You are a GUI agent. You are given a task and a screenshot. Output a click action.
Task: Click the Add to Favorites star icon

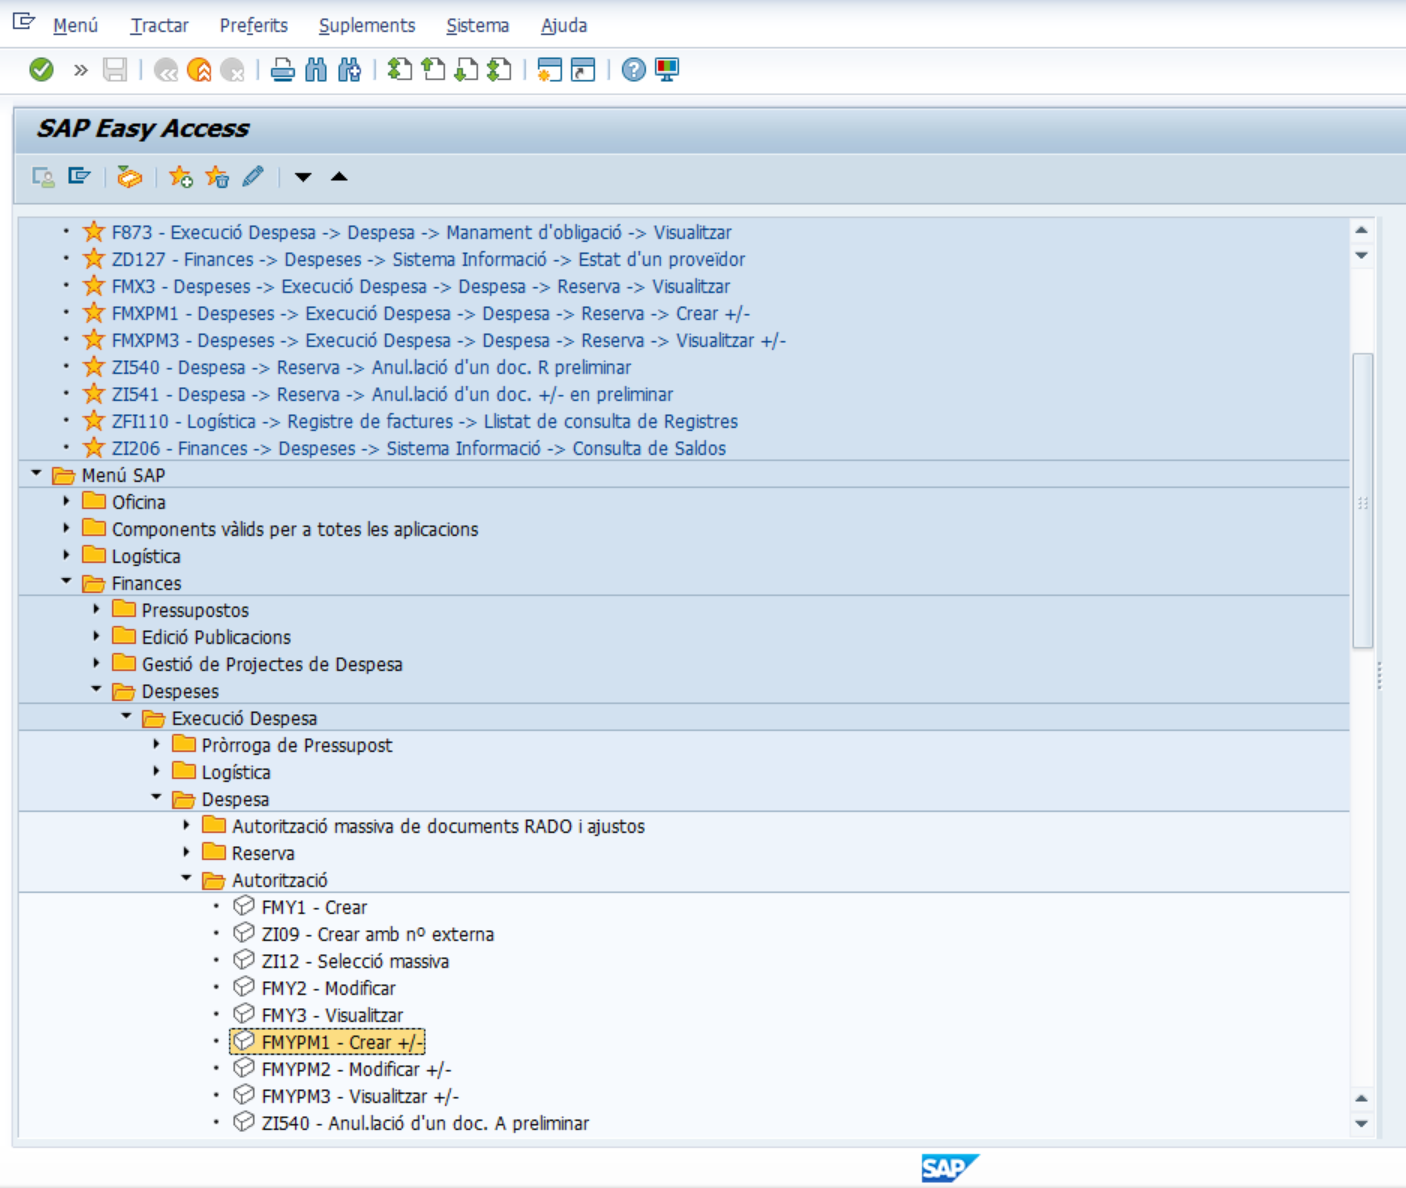point(181,177)
